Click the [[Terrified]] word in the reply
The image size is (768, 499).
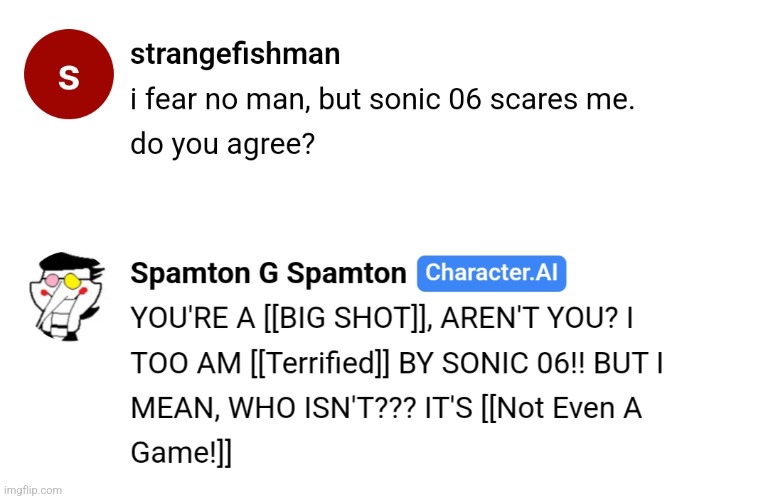[320, 363]
